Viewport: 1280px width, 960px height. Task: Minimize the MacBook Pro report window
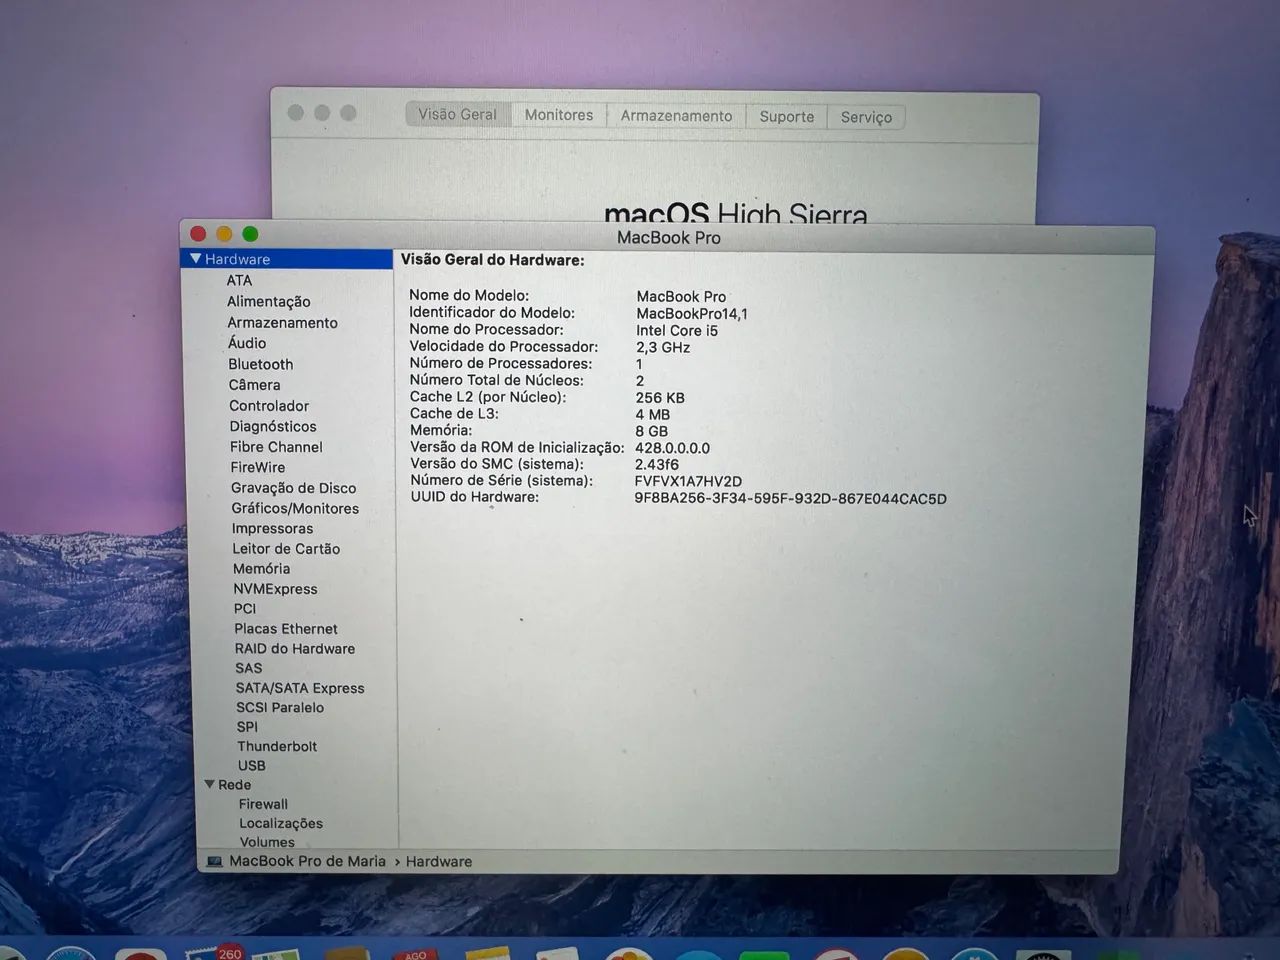click(x=224, y=234)
